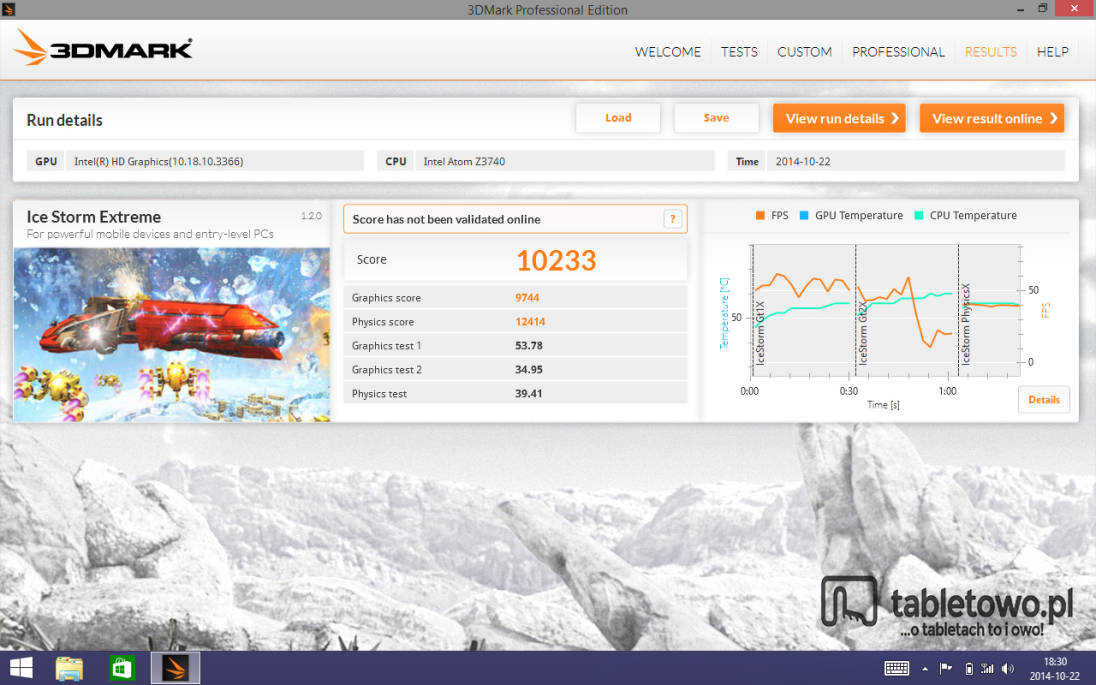The height and width of the screenshot is (685, 1096).
Task: Switch to the TESTS tab
Action: [x=739, y=52]
